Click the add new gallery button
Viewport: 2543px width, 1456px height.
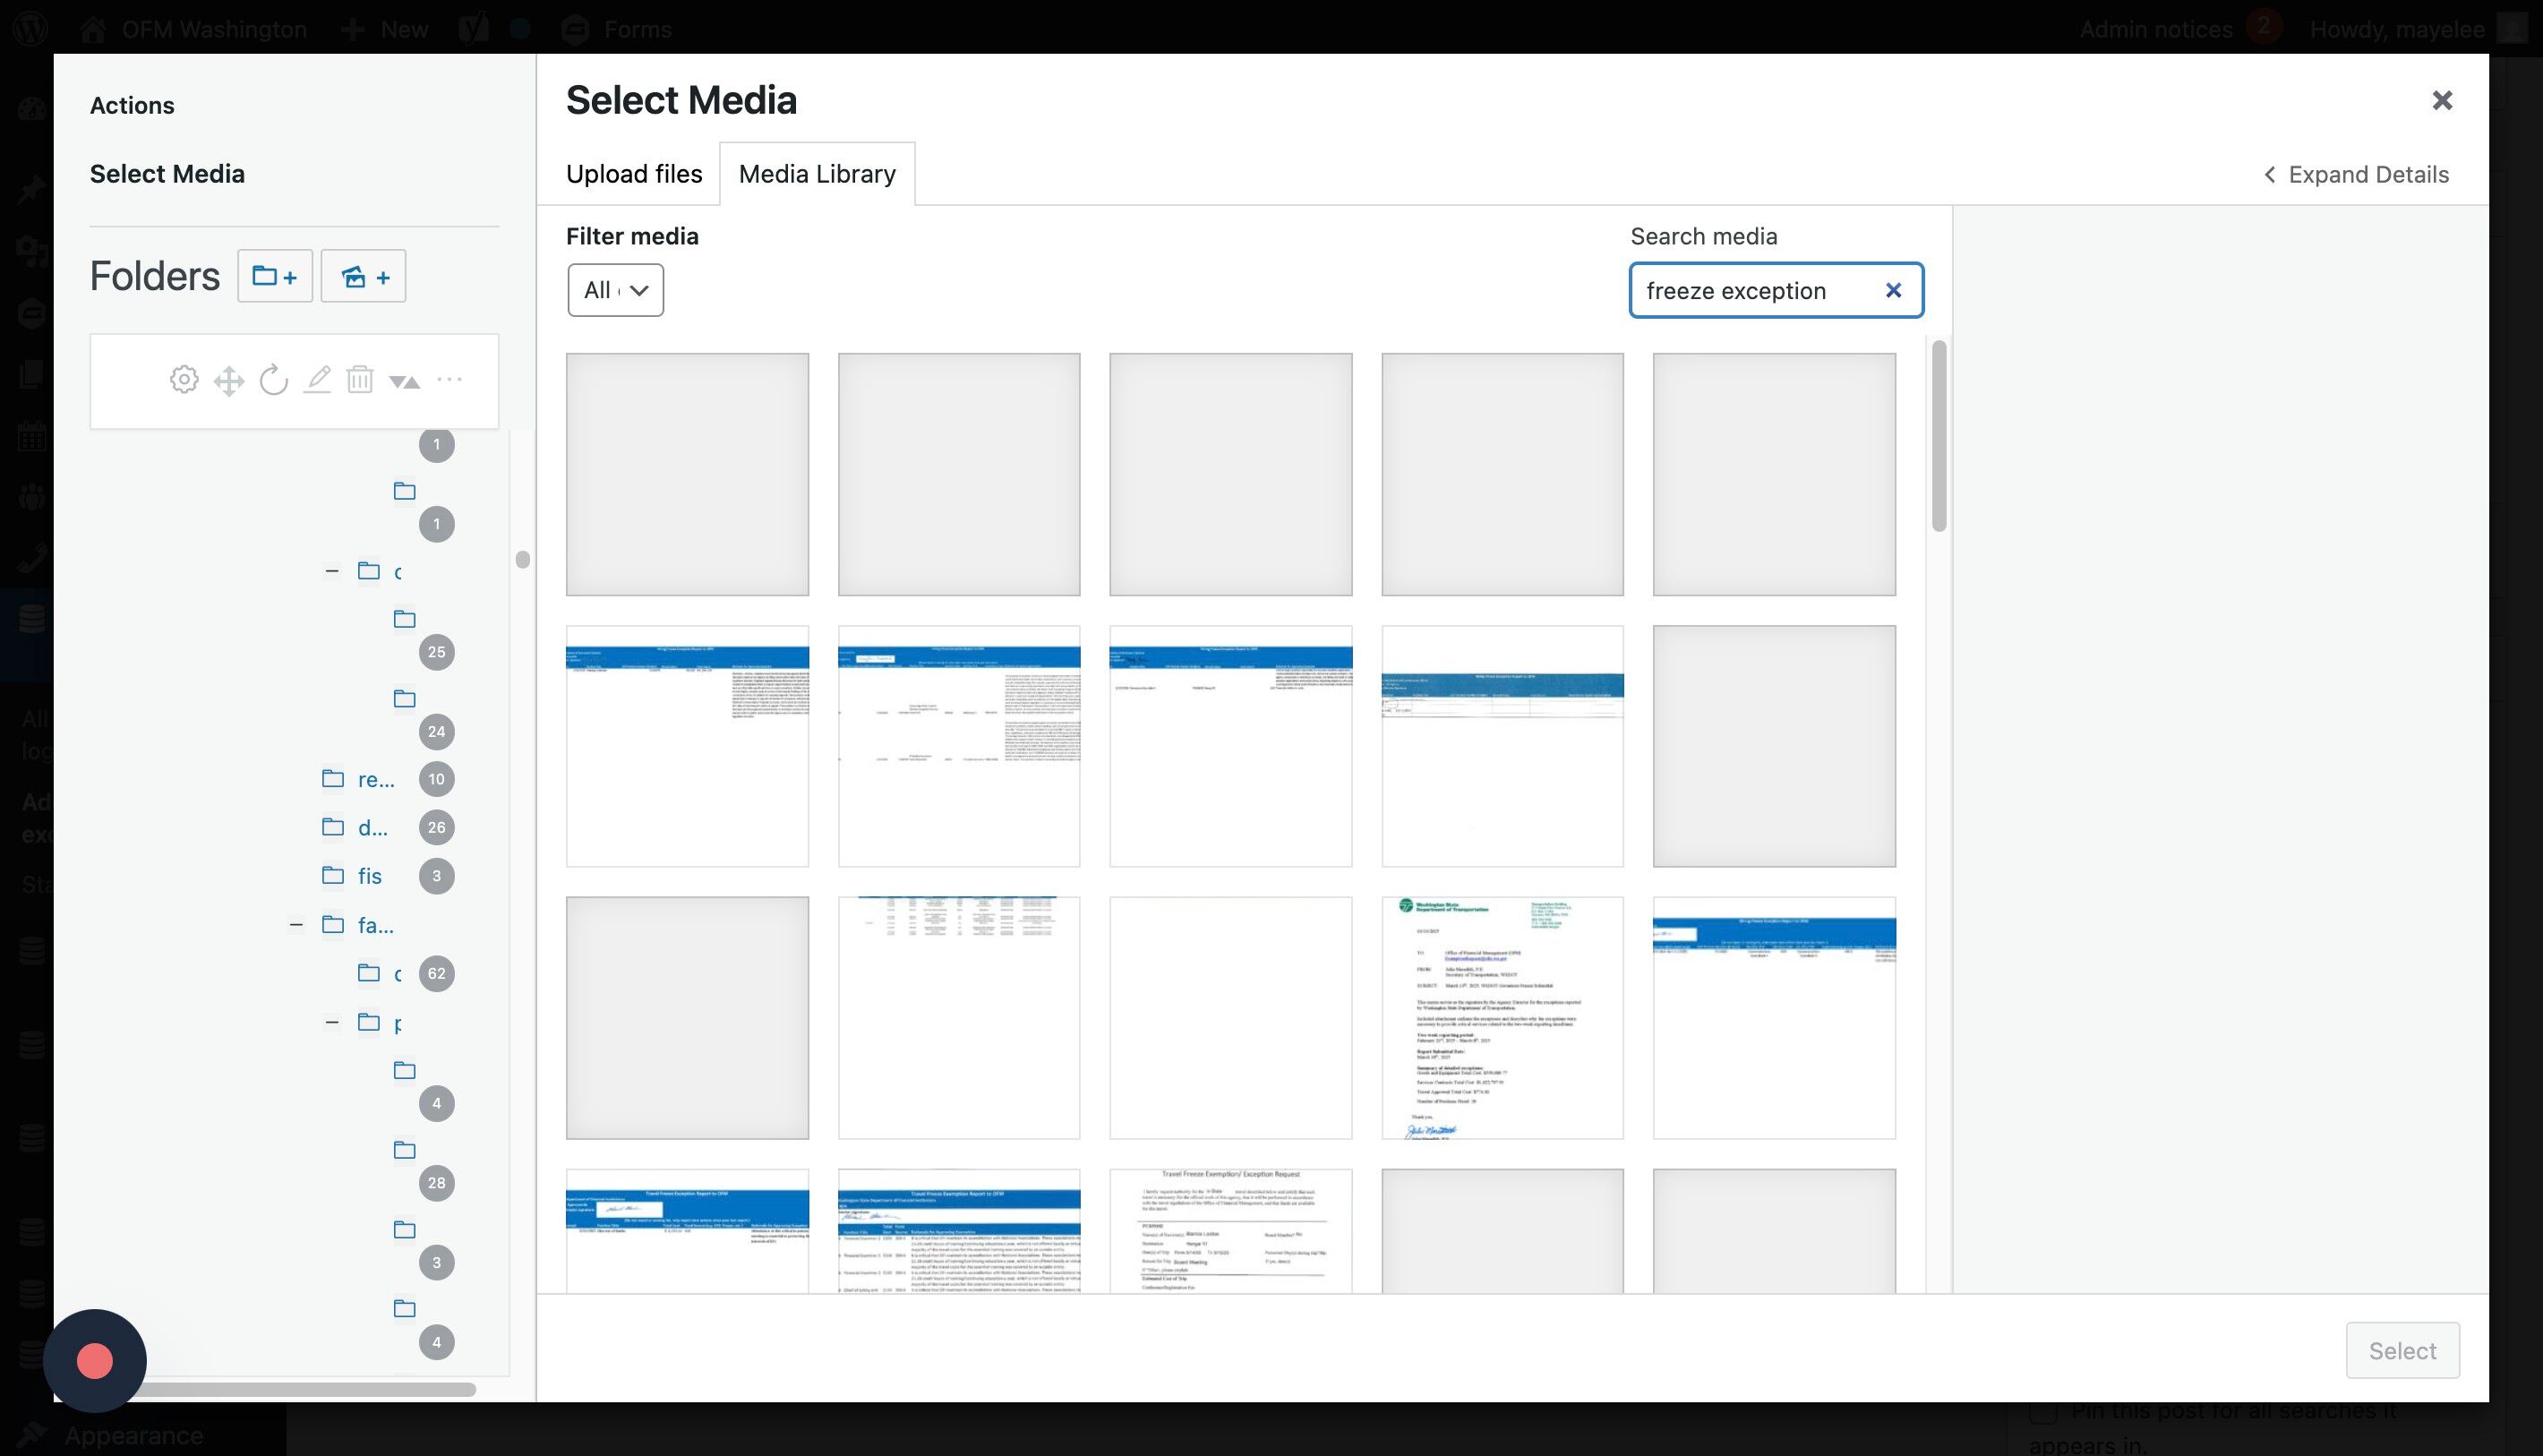[363, 276]
